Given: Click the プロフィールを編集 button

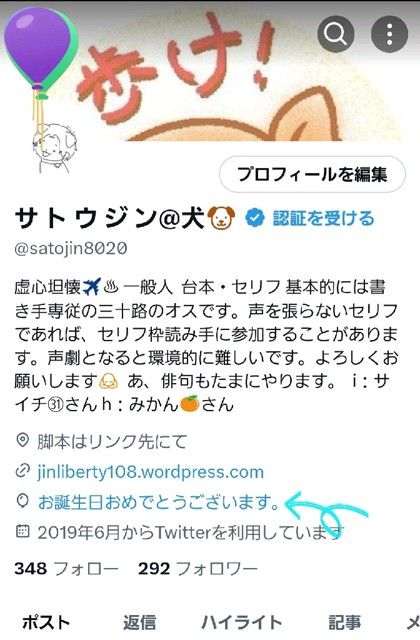Looking at the screenshot, I should coord(312,175).
